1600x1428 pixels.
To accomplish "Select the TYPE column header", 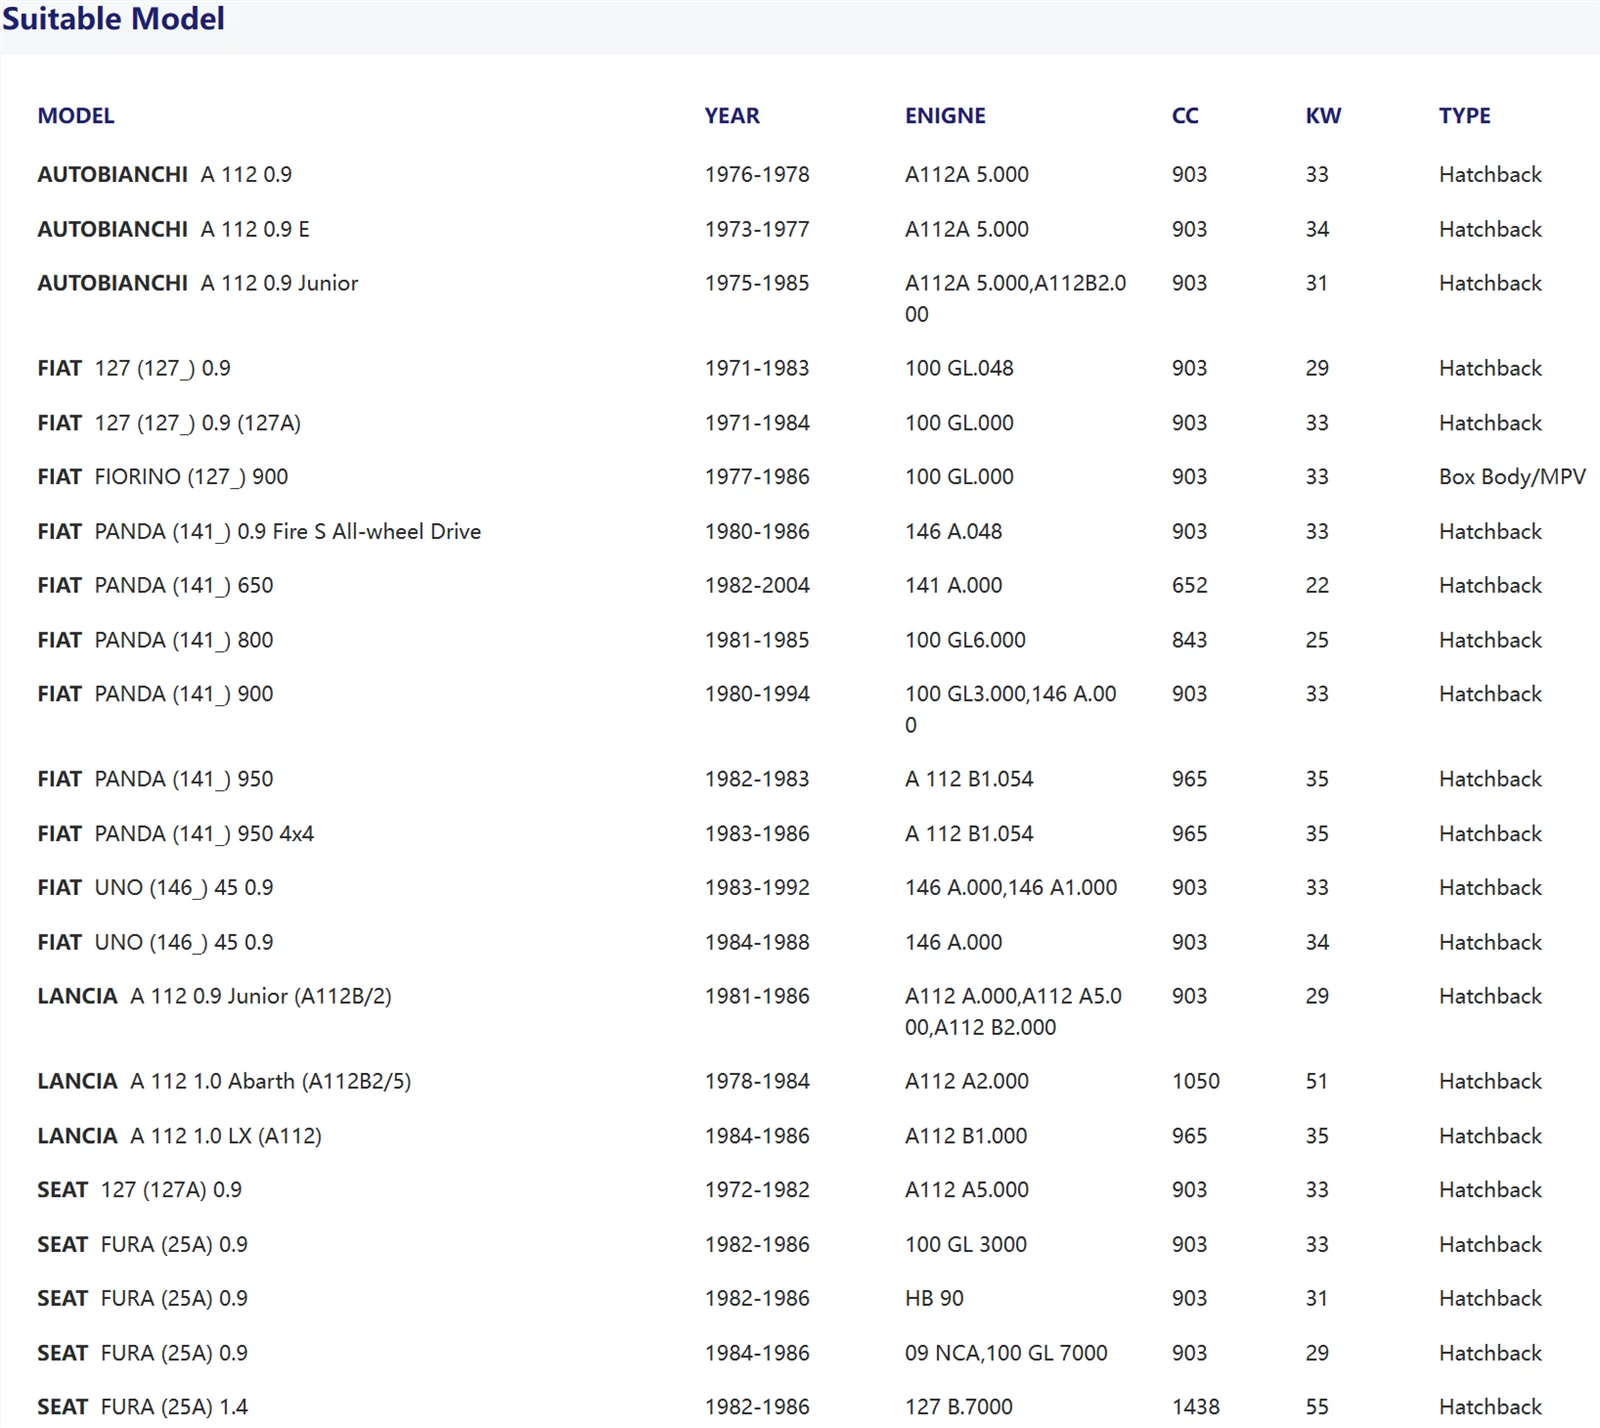I will click(x=1465, y=116).
